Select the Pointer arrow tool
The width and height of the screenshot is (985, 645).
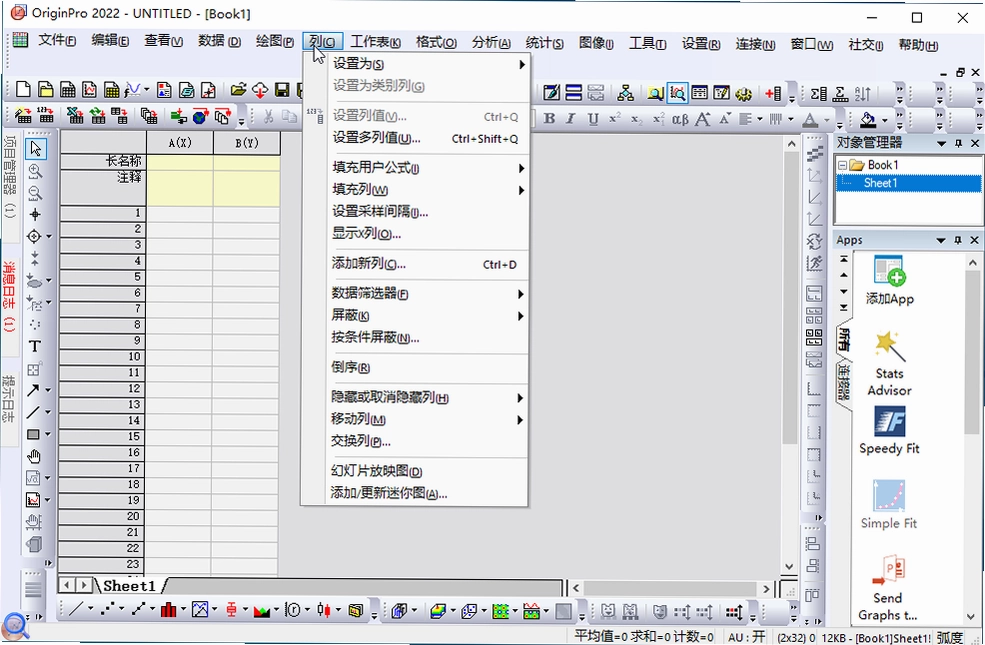[x=35, y=148]
